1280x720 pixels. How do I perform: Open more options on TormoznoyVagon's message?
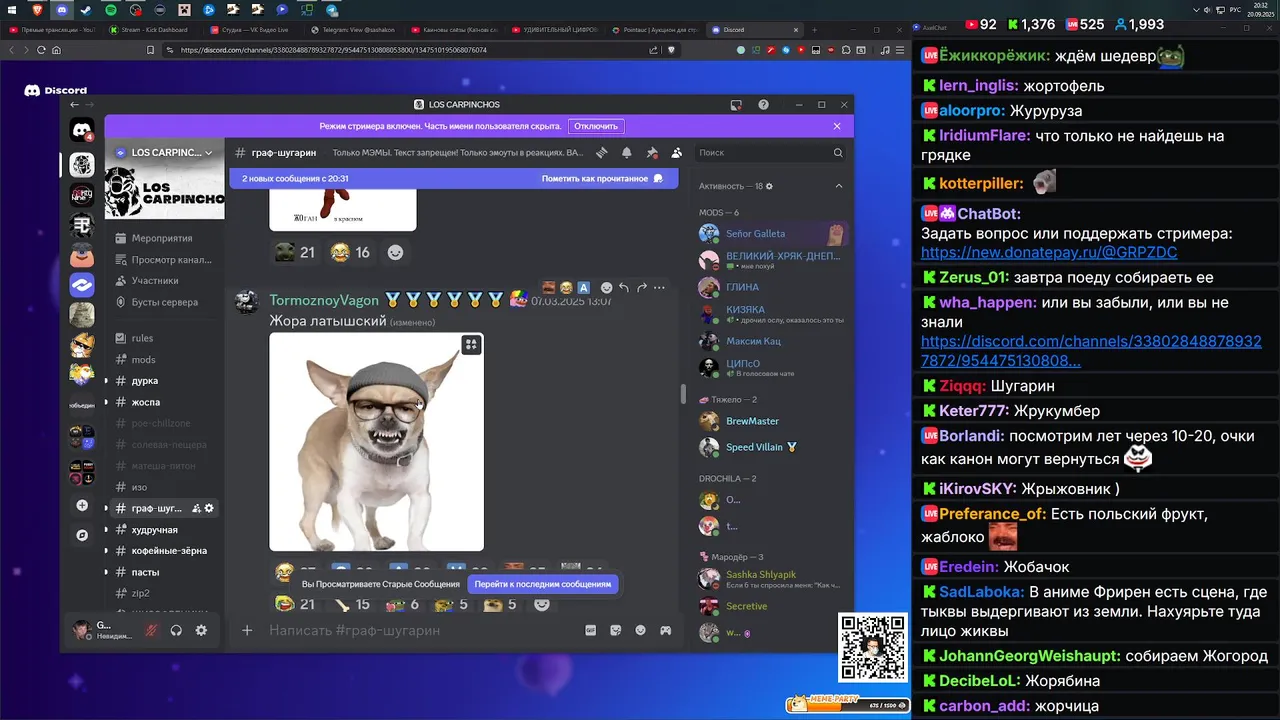coord(659,288)
